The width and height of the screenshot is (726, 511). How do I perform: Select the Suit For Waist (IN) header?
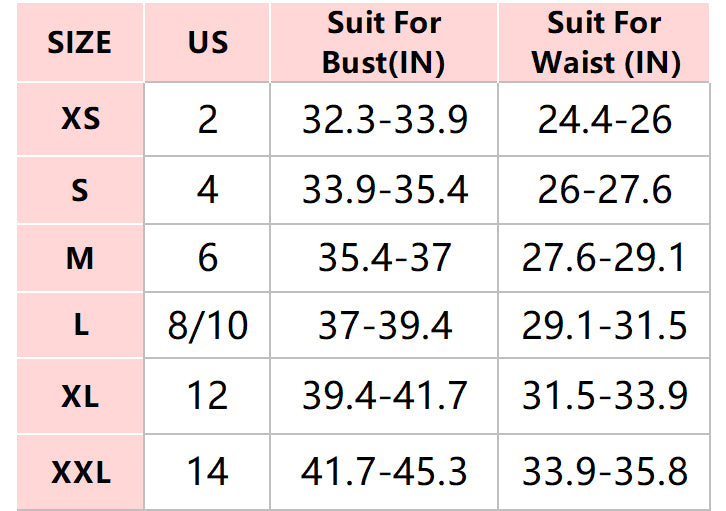(606, 43)
